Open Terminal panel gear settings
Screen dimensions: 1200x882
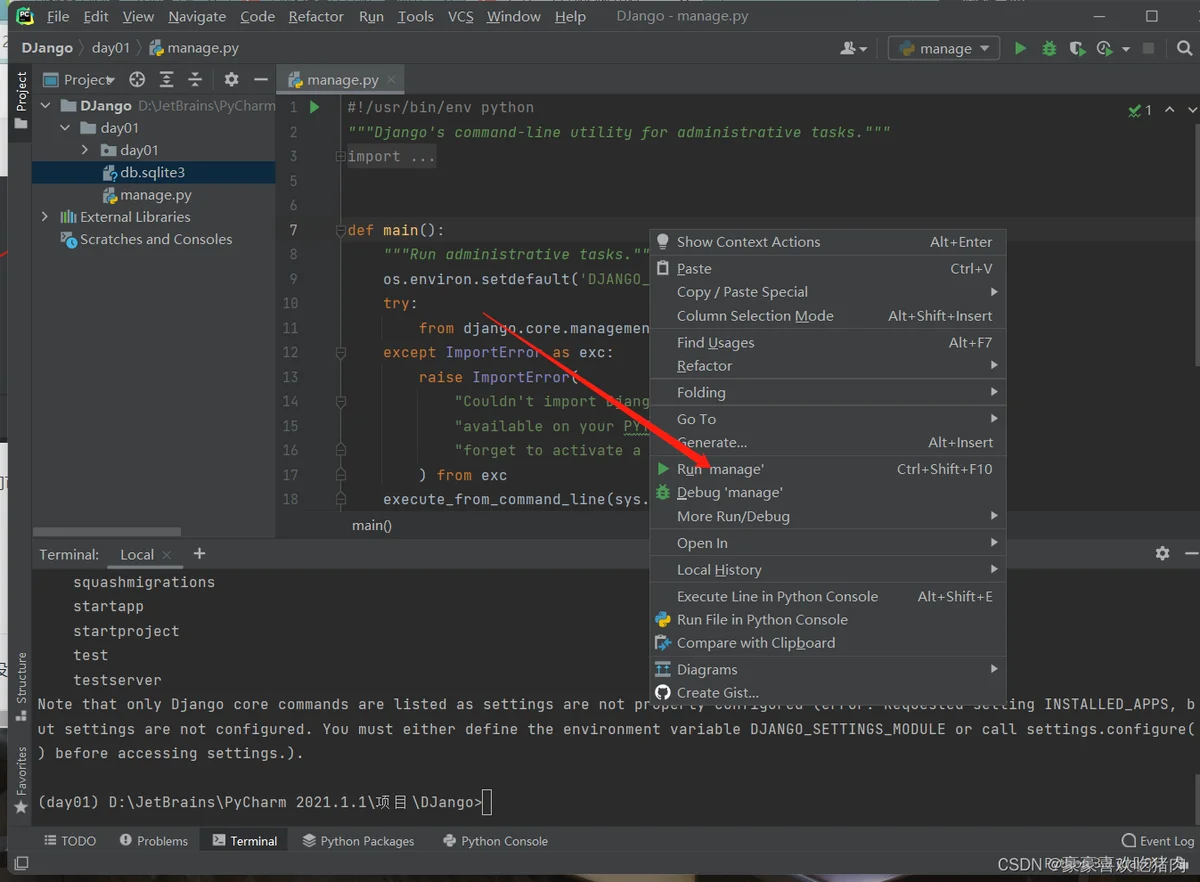[x=1162, y=553]
